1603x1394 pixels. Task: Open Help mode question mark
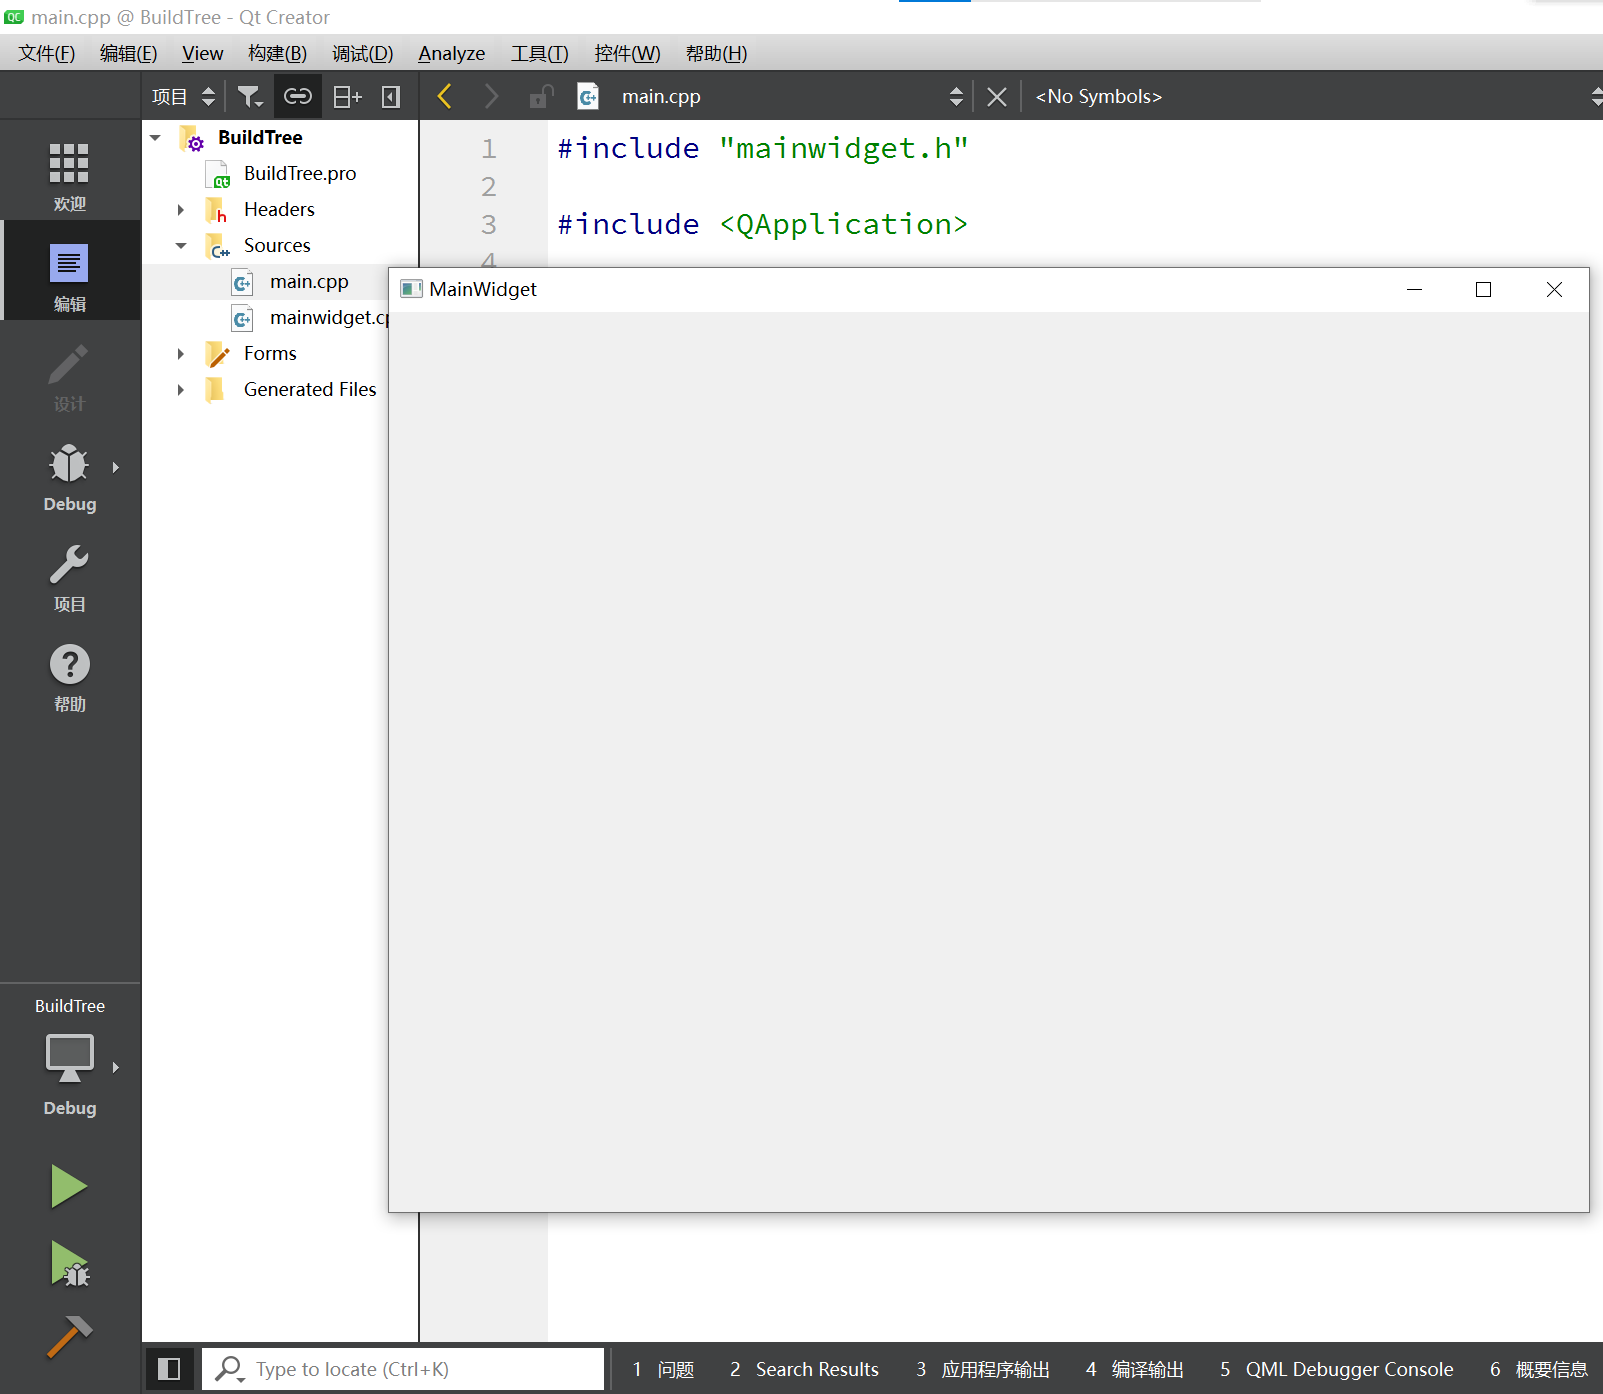coord(69,665)
